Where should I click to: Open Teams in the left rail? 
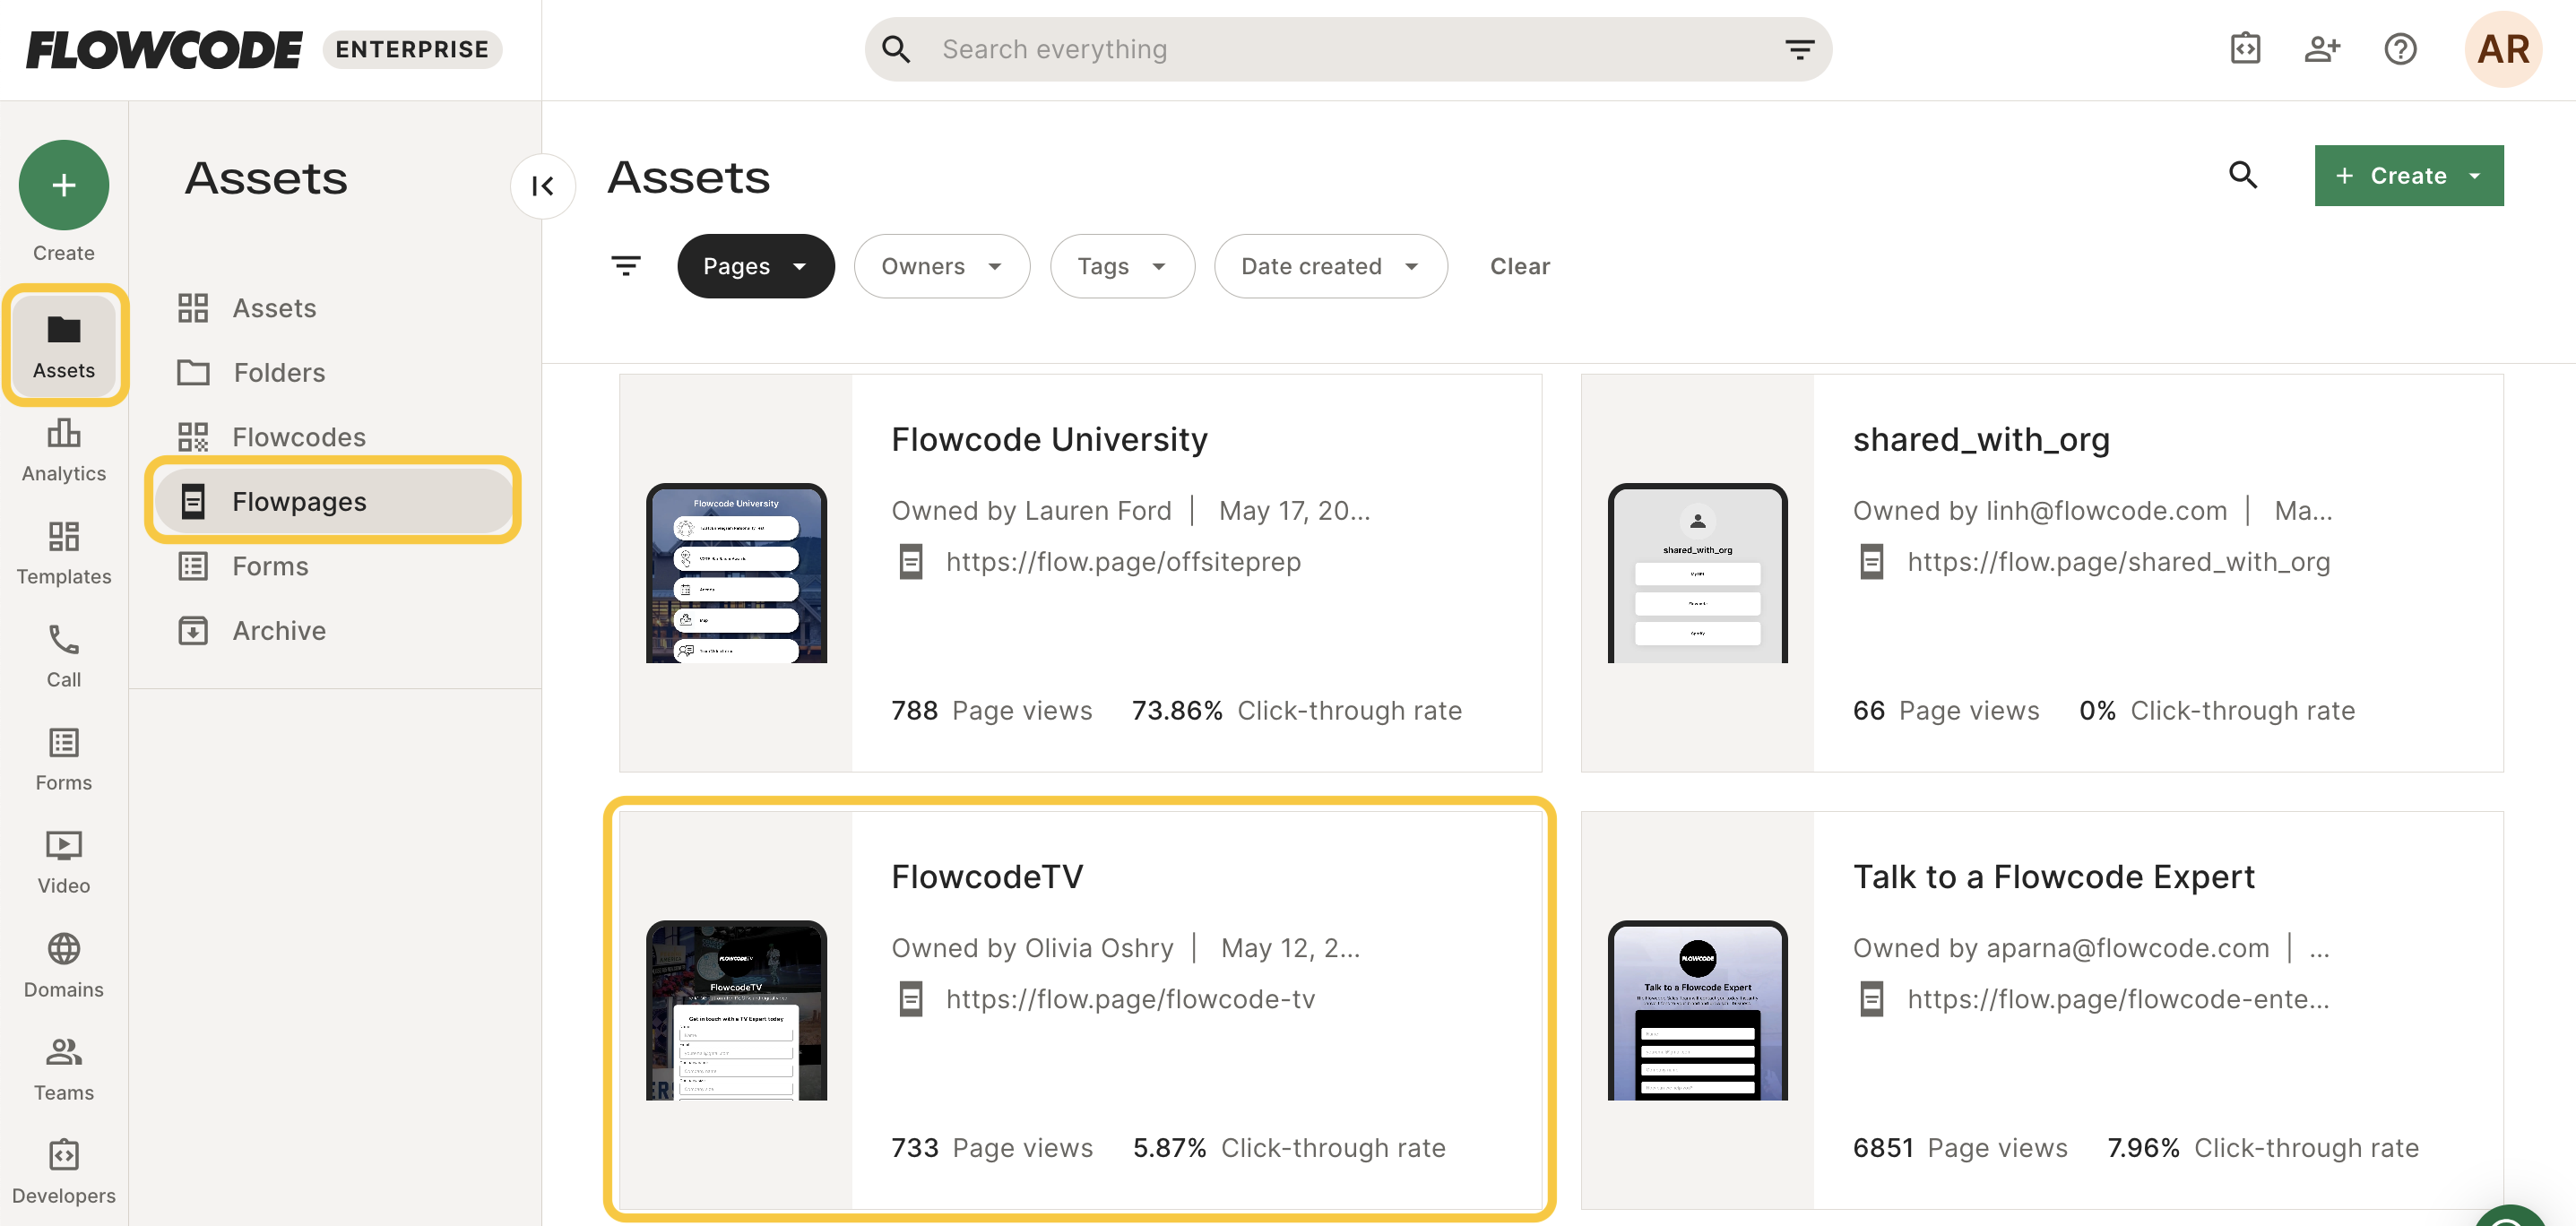(x=64, y=1069)
